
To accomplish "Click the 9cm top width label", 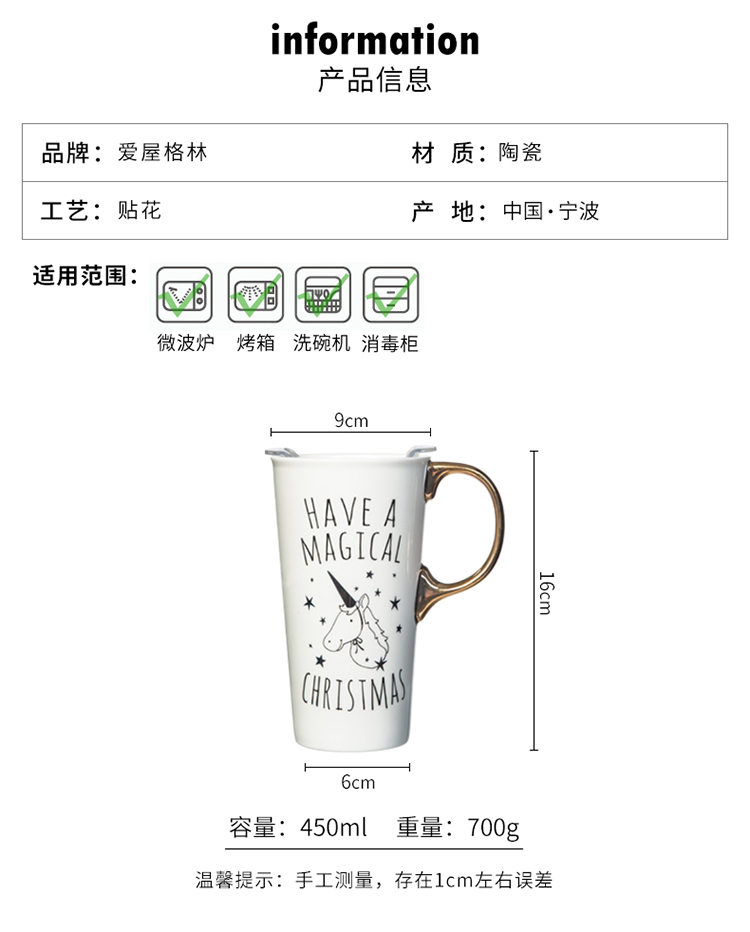I will click(x=351, y=421).
